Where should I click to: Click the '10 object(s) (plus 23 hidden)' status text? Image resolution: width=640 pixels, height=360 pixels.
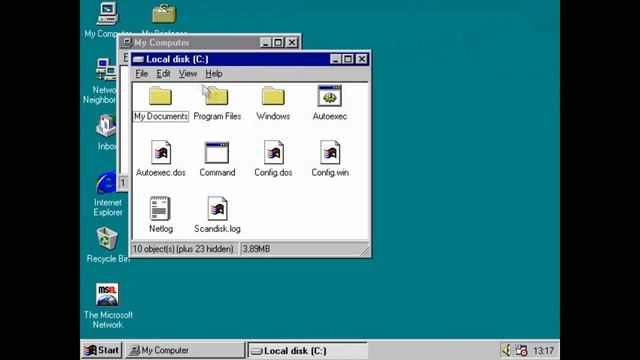tap(183, 249)
